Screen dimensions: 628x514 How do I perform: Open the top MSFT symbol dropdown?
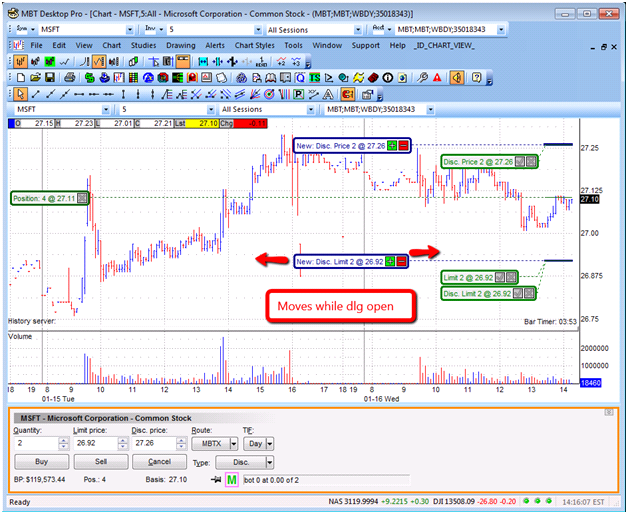pyautogui.click(x=130, y=30)
